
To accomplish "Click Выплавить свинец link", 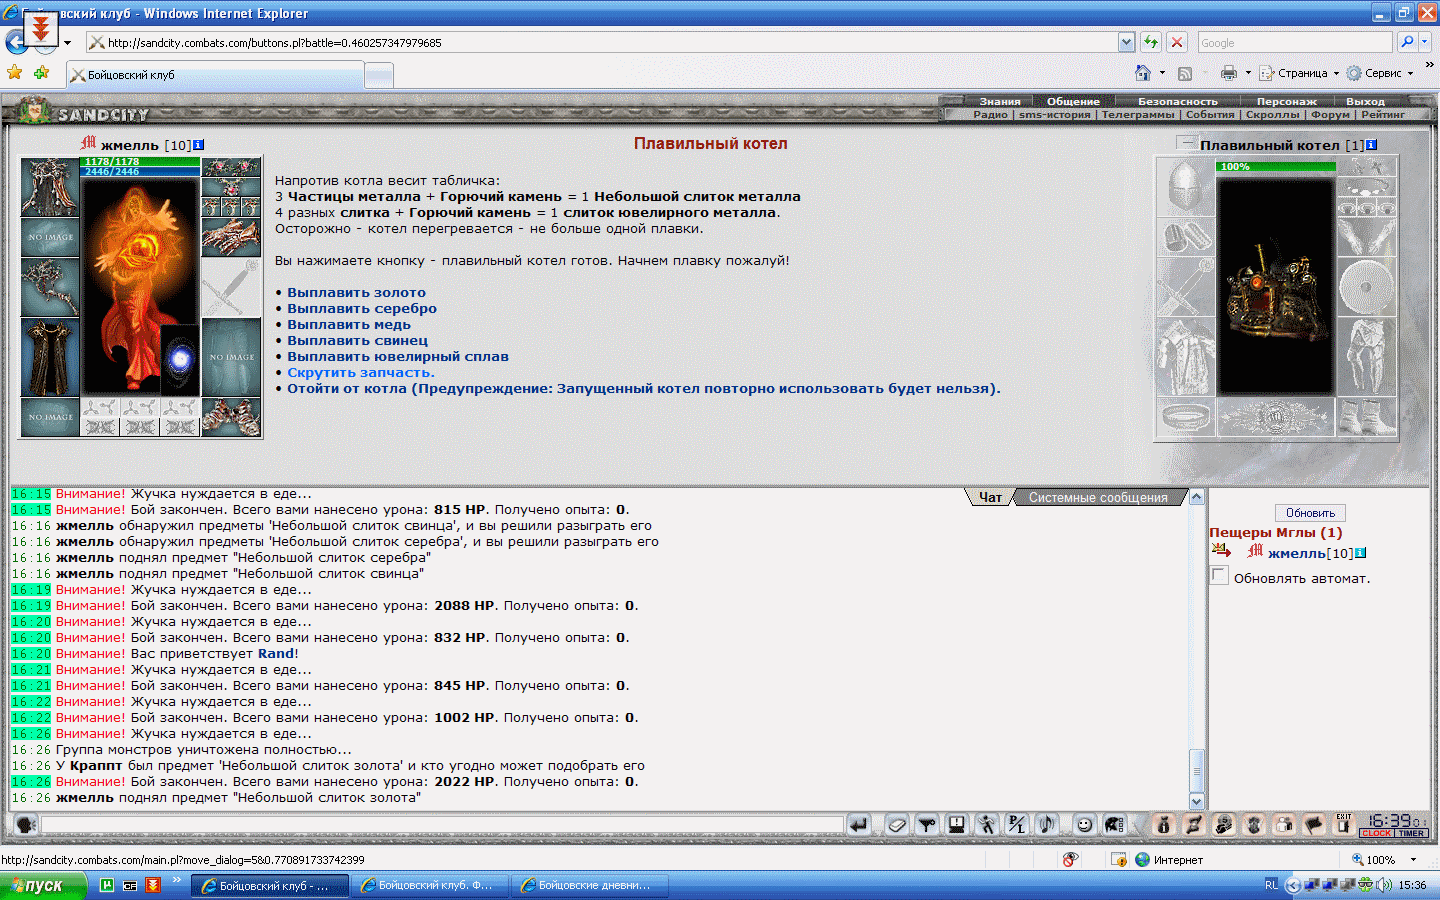I will (357, 341).
